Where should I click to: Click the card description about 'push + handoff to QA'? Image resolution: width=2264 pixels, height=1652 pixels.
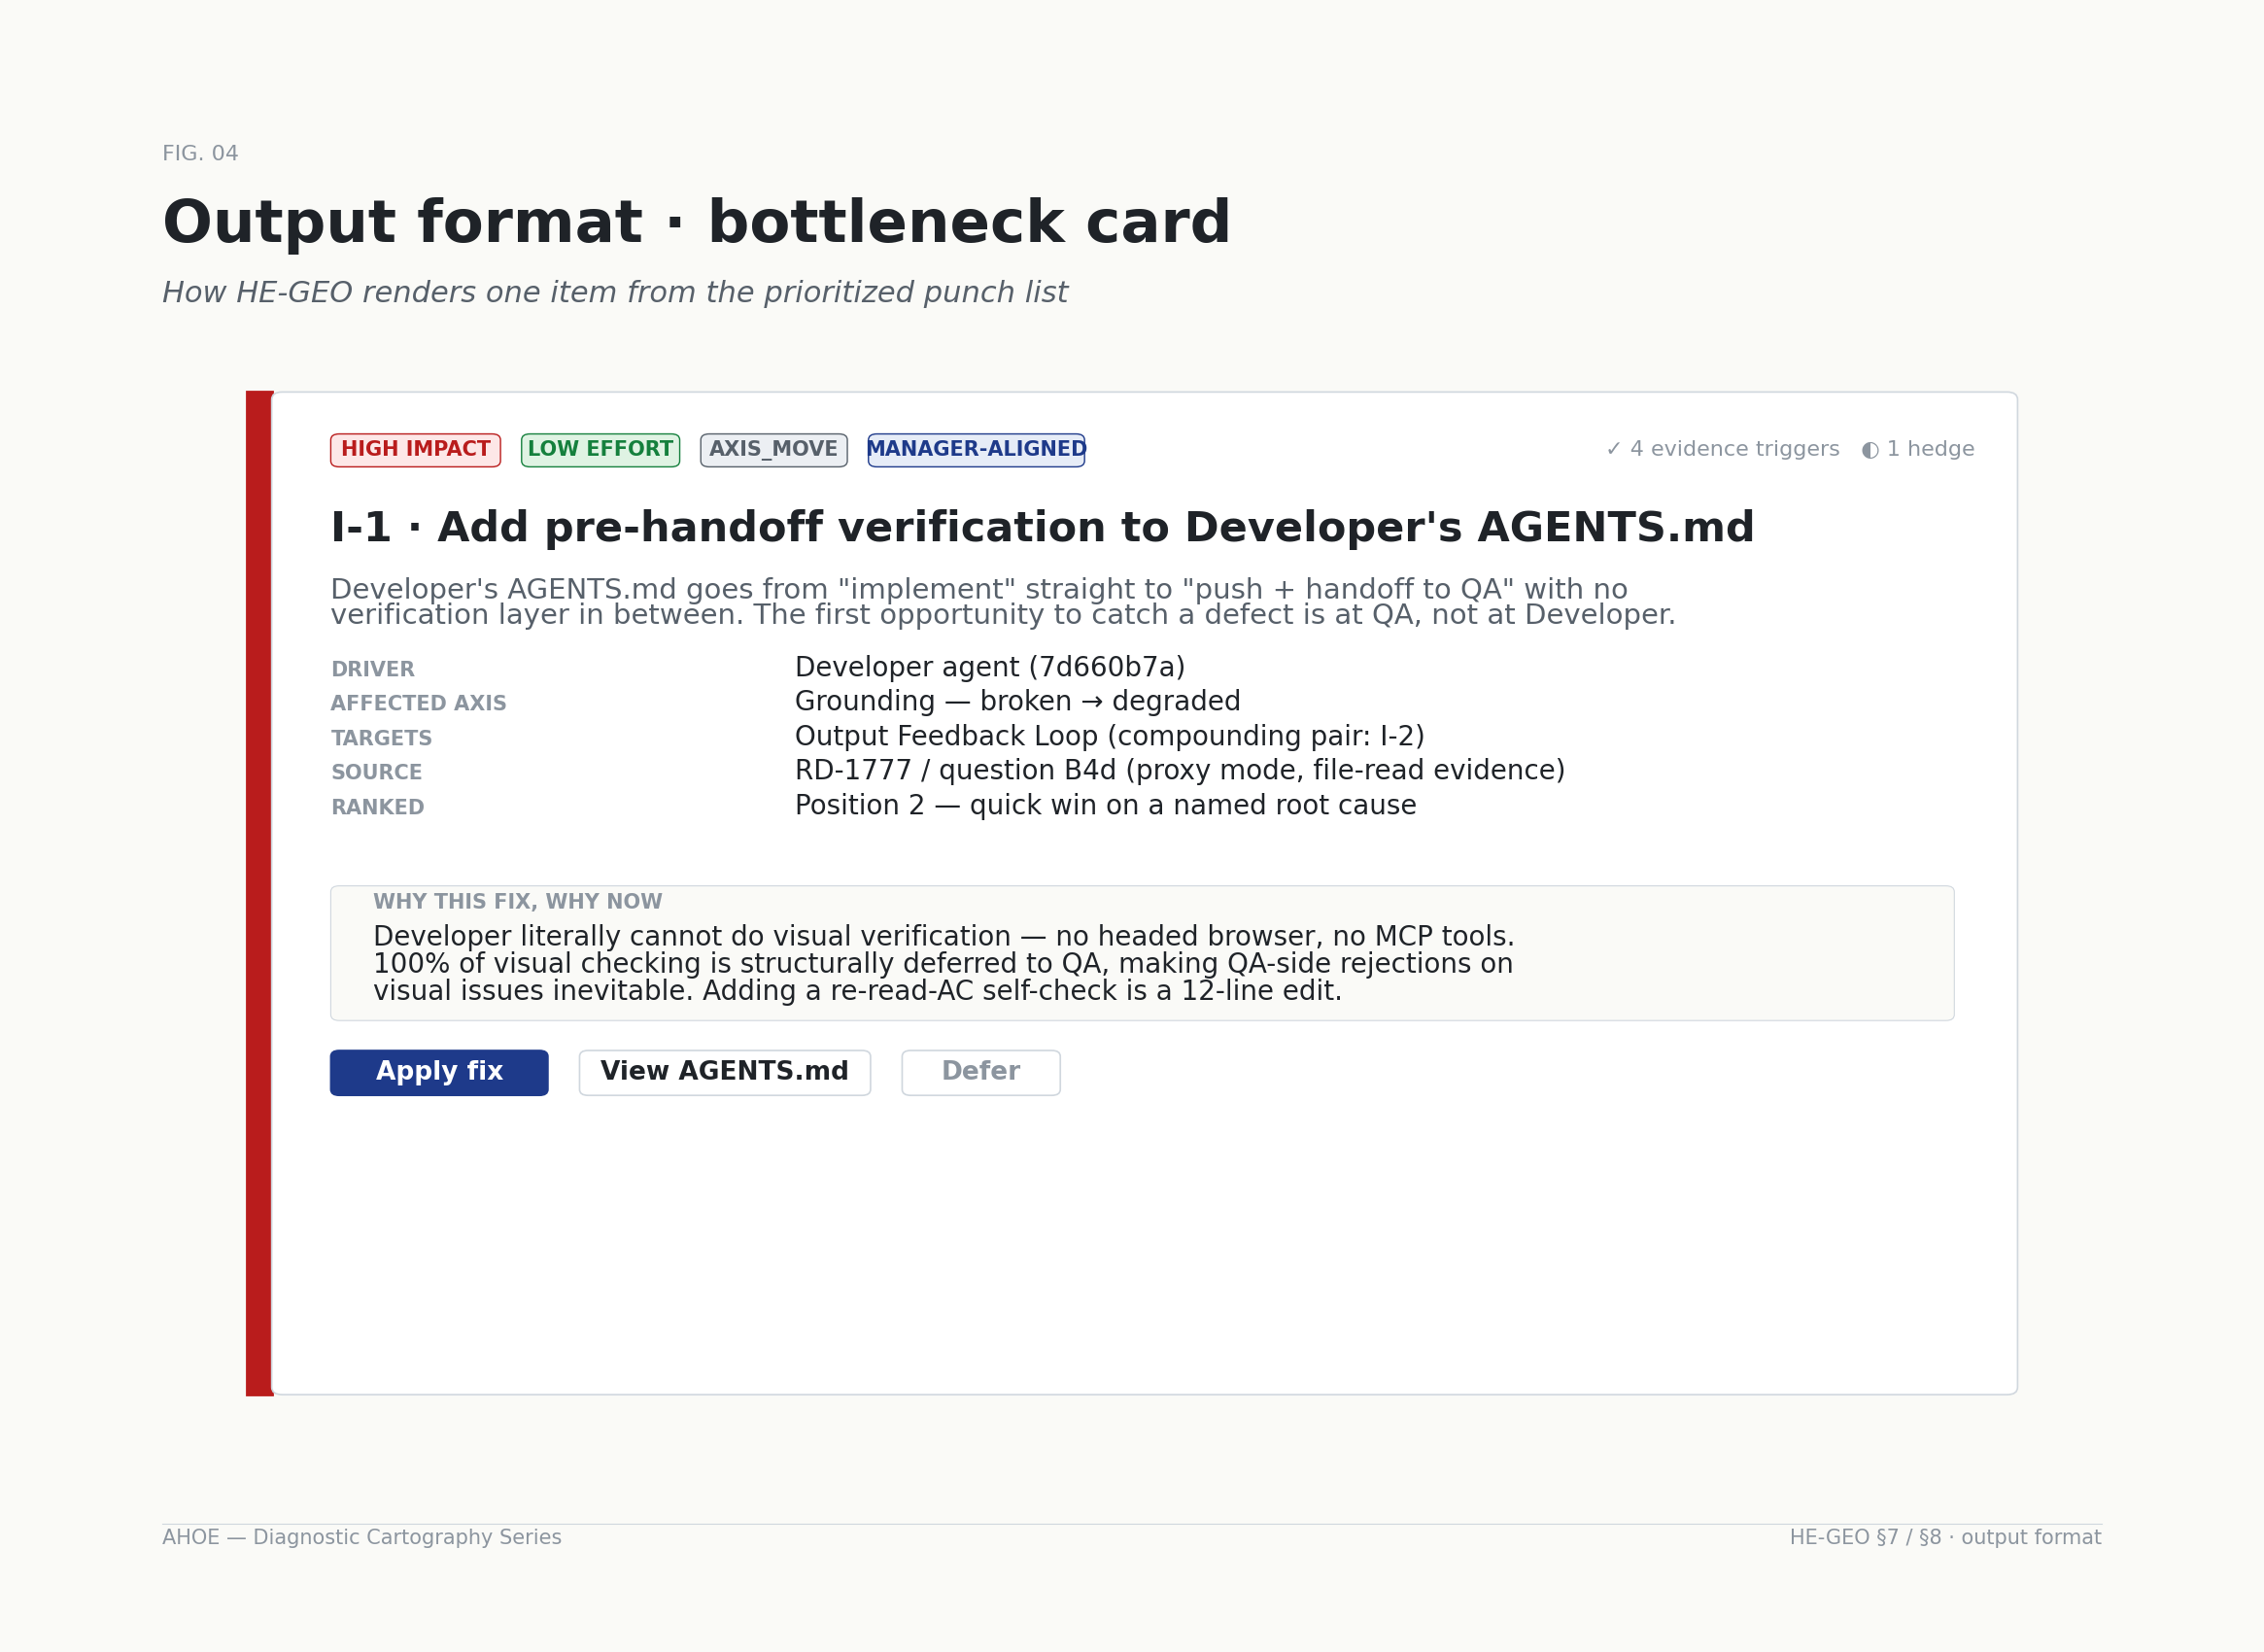[x=1003, y=602]
